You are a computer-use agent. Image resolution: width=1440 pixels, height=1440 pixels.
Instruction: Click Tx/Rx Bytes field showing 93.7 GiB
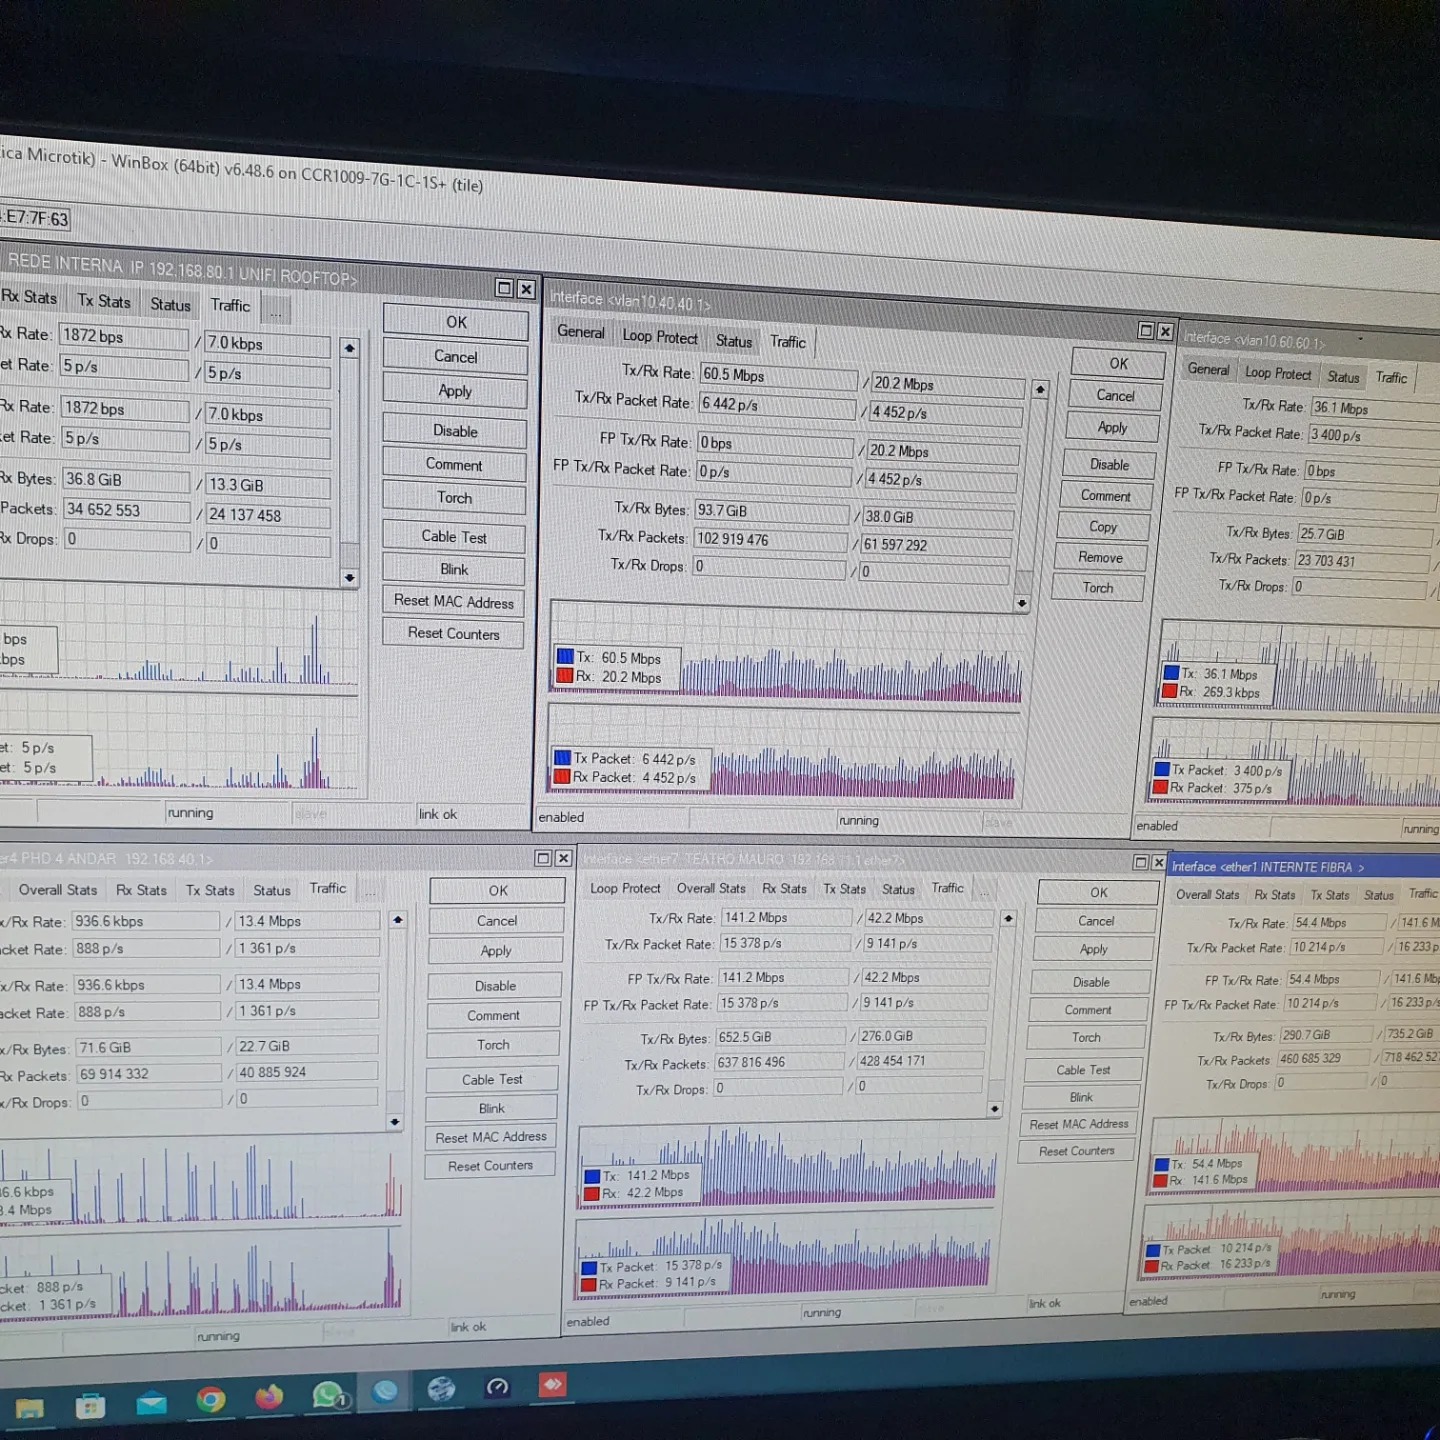pos(770,511)
